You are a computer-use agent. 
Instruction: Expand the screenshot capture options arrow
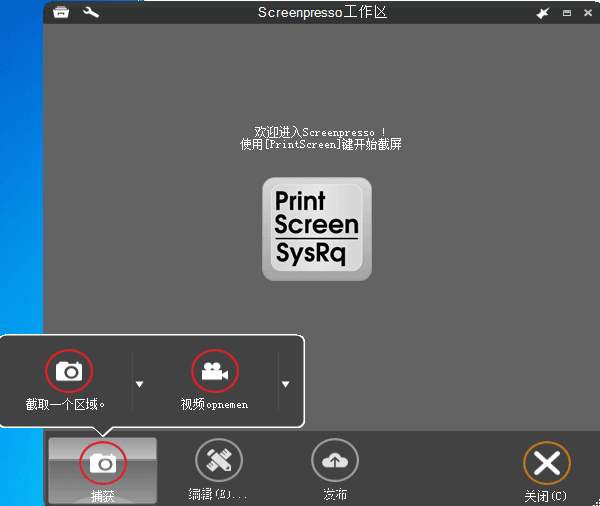coord(140,384)
